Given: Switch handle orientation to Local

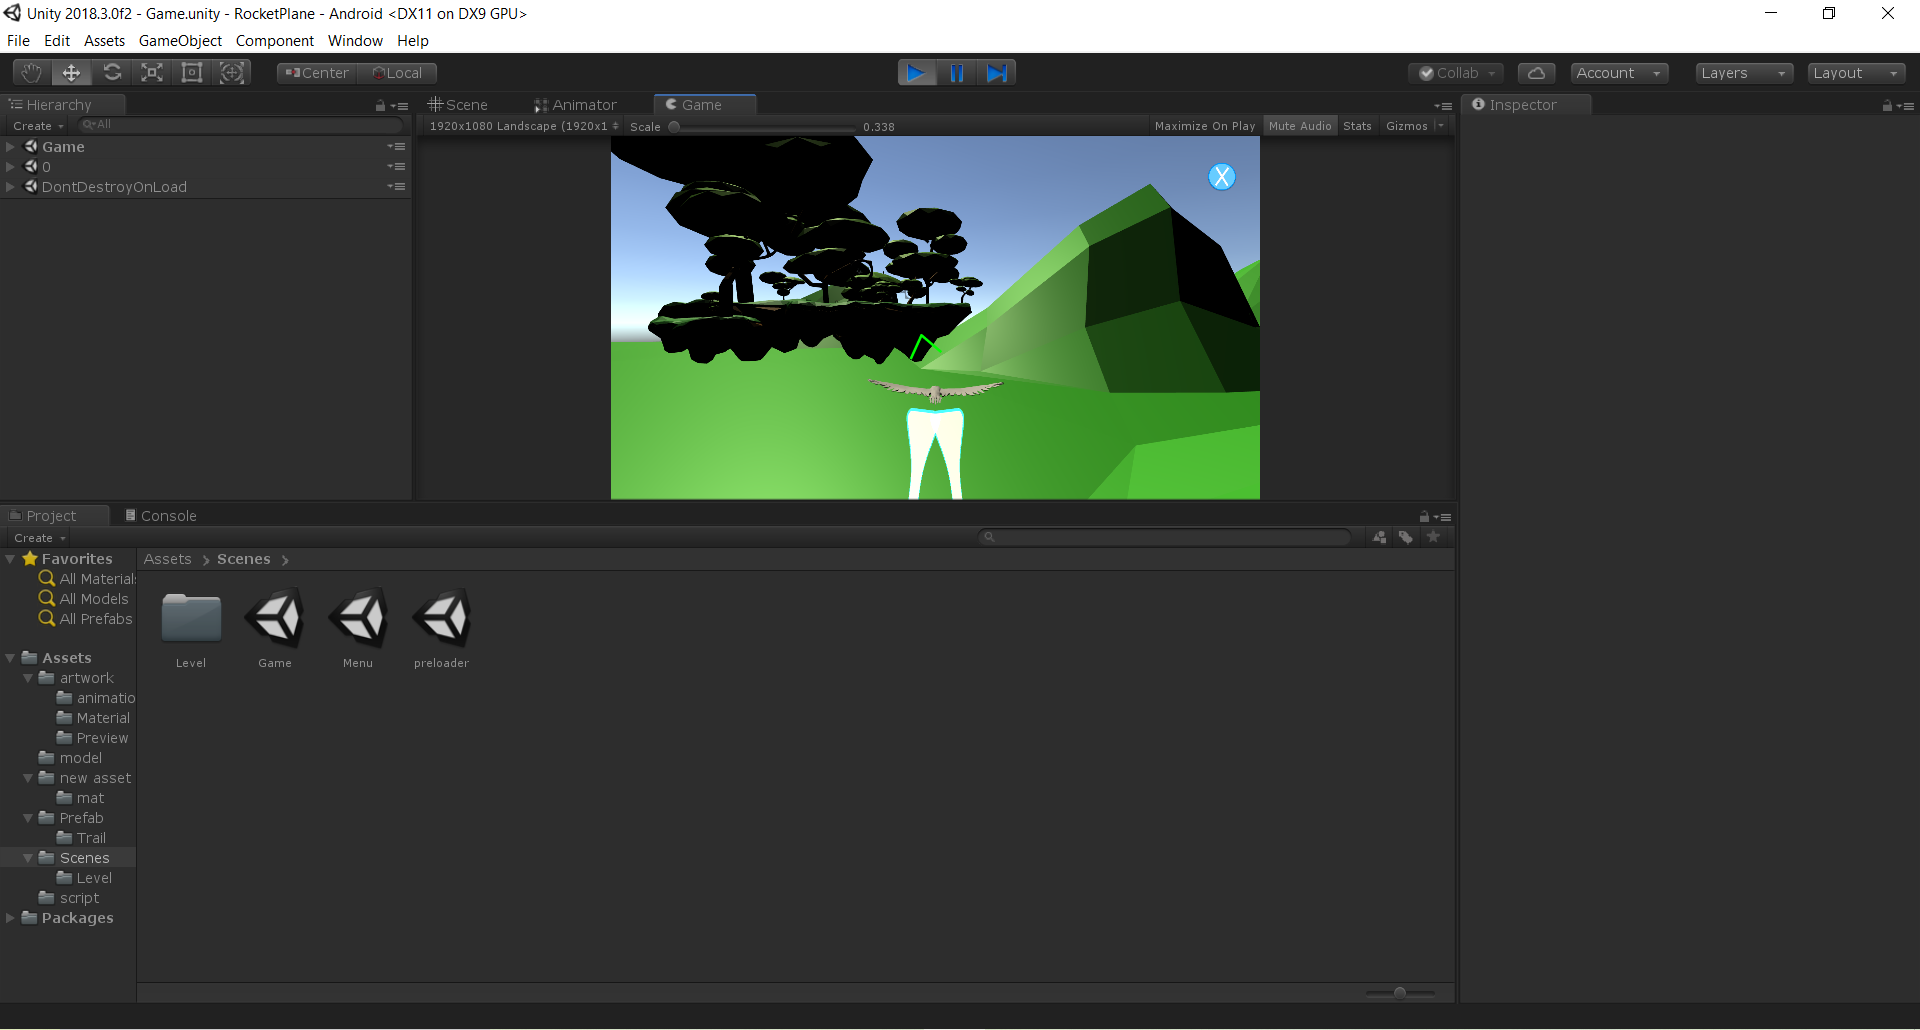Looking at the screenshot, I should click(398, 72).
